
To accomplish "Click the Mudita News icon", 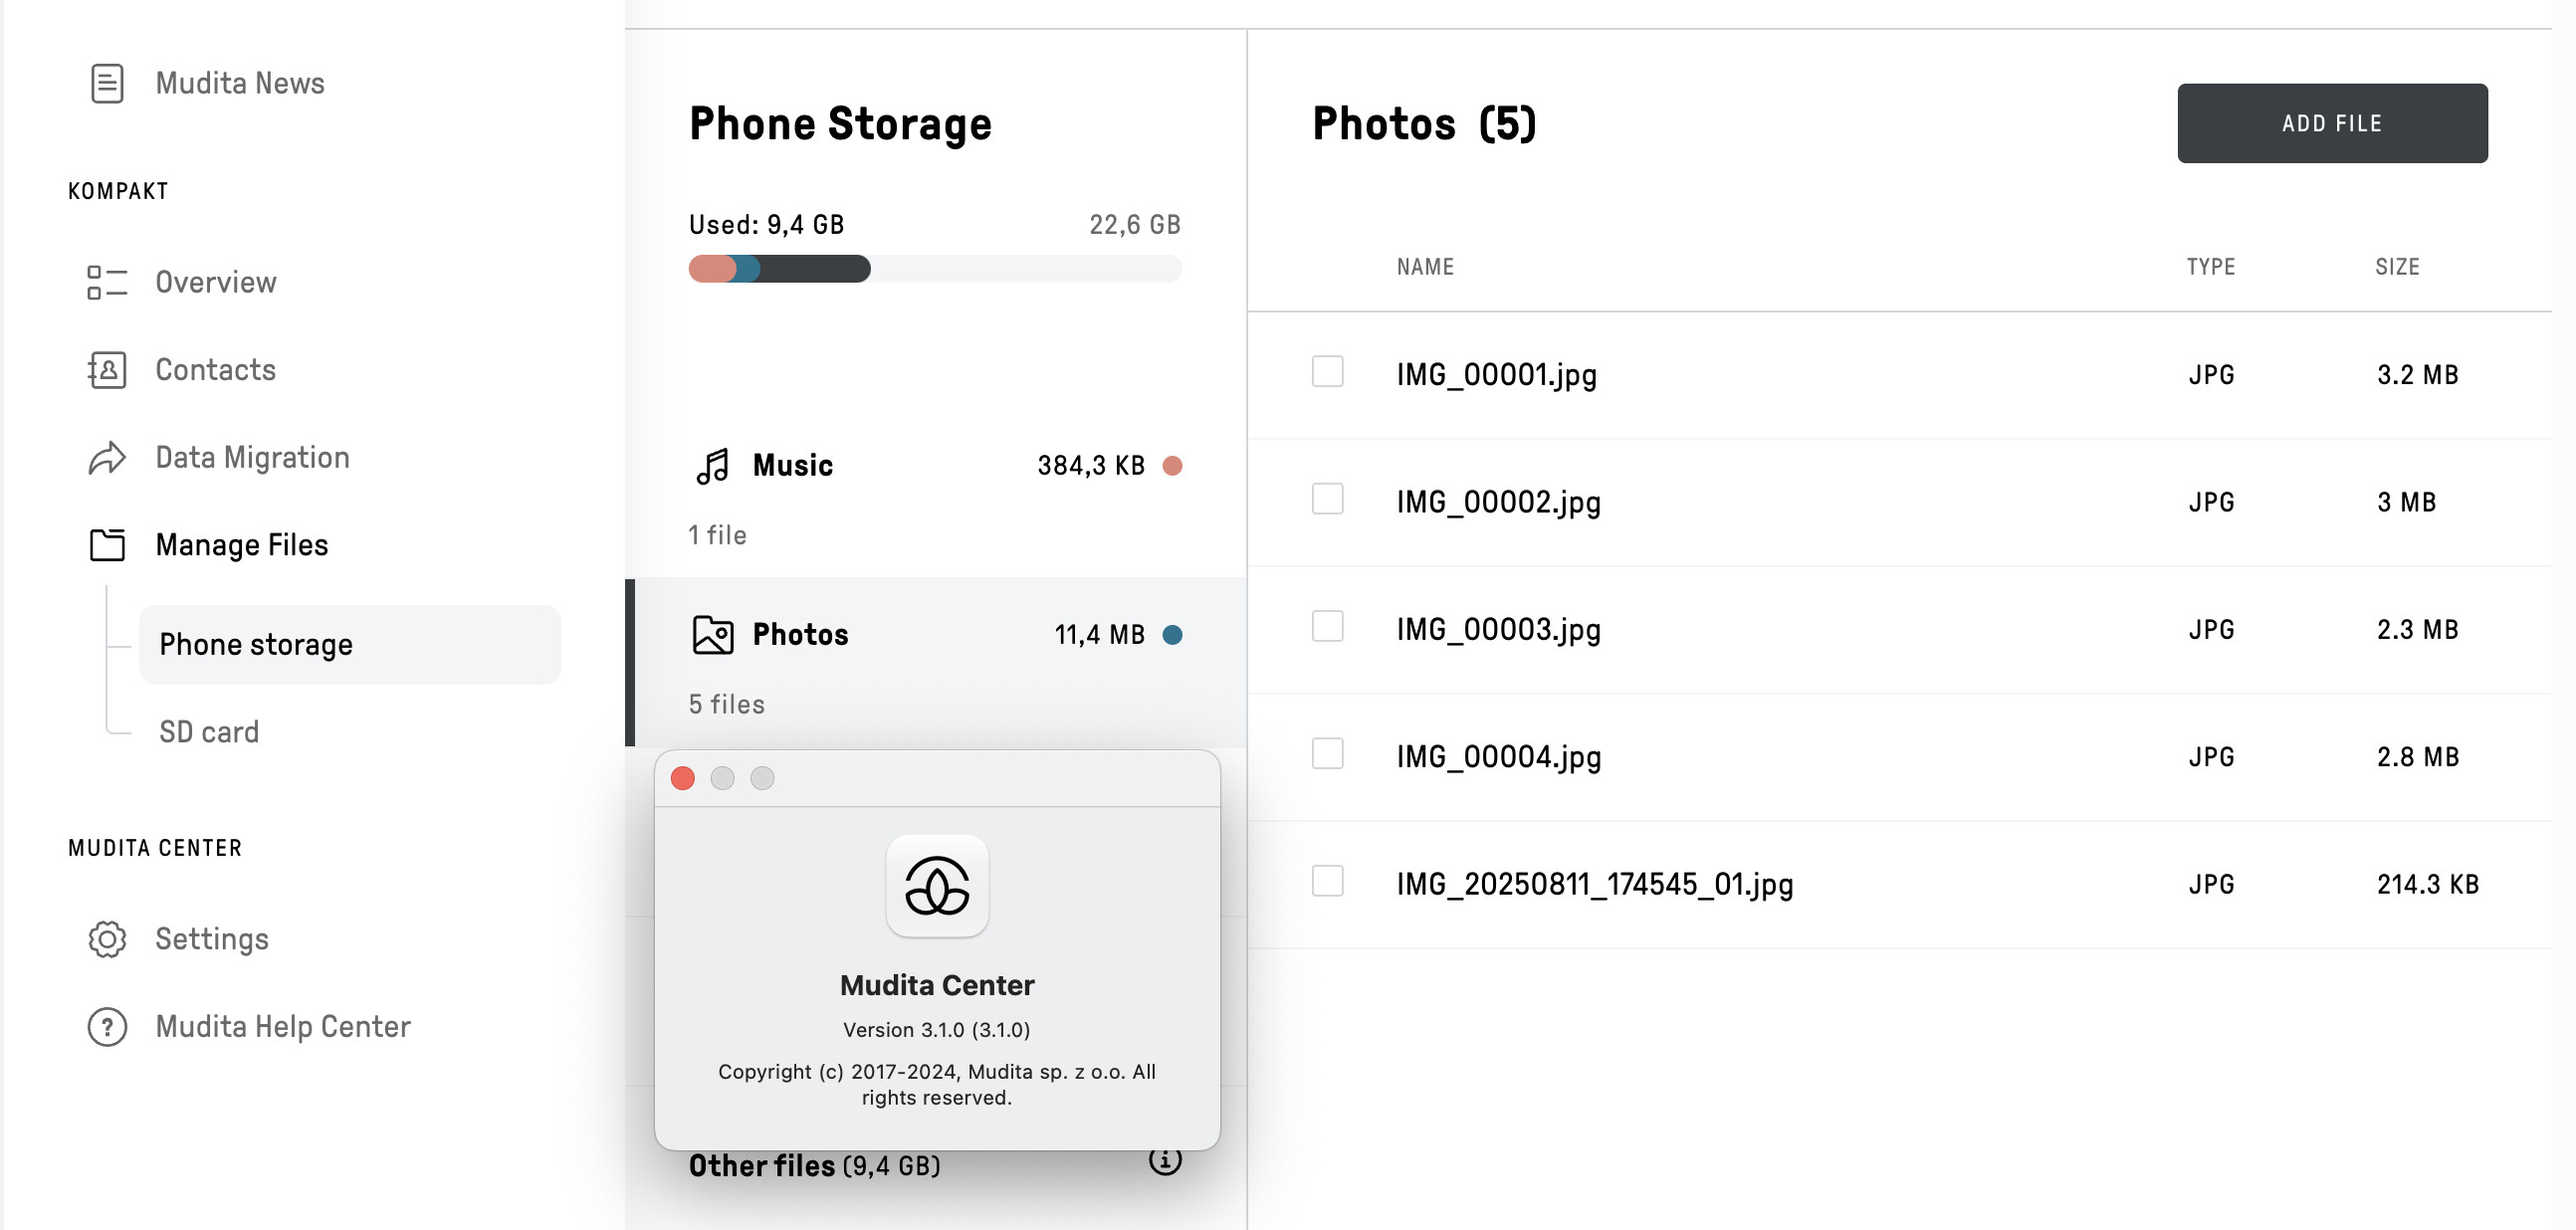I will (x=107, y=83).
